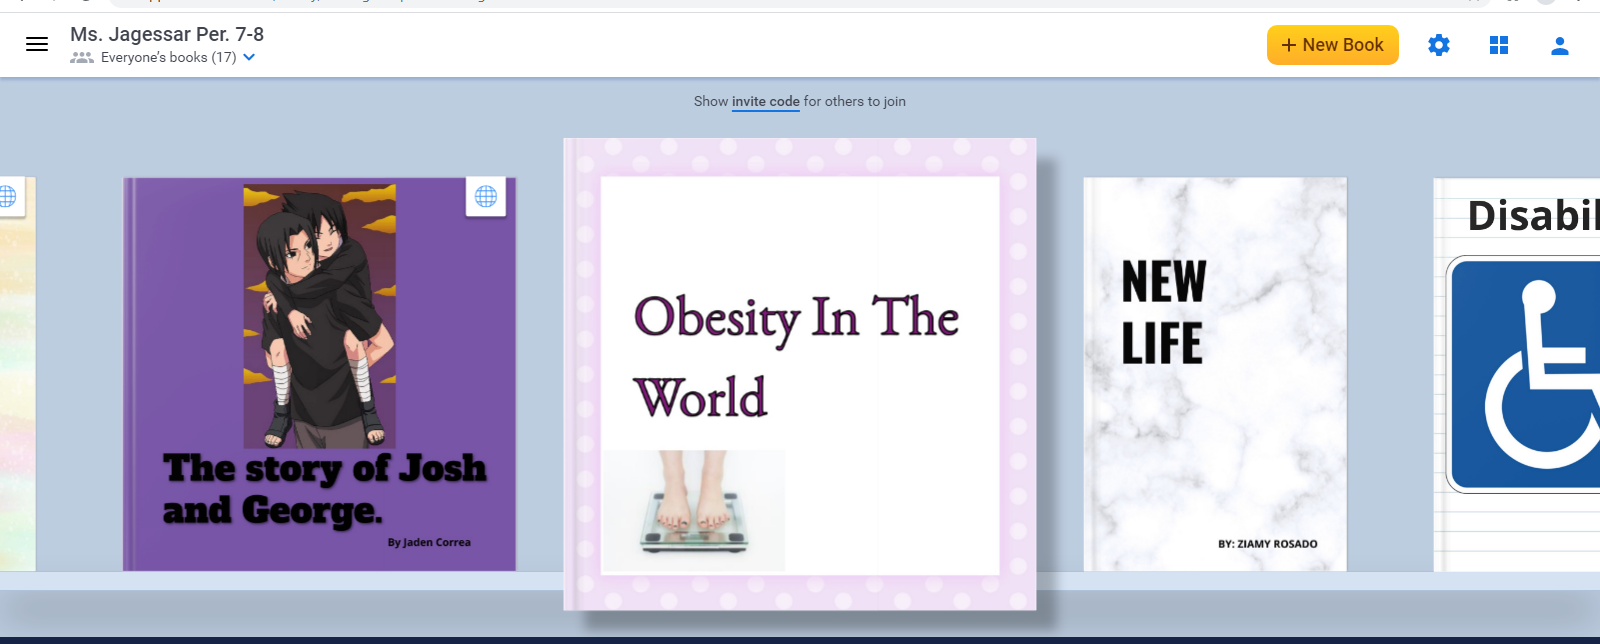Expand the chevron next to Everyone's books

pos(249,57)
